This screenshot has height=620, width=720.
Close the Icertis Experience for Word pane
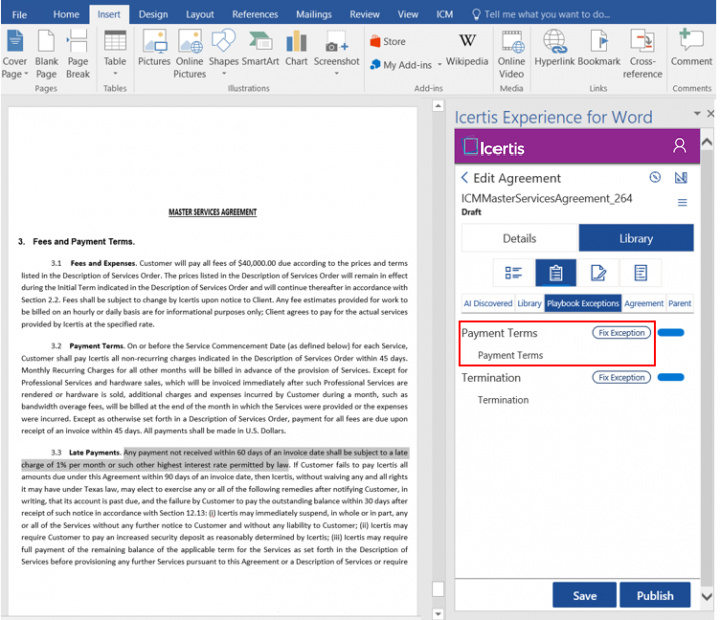tap(711, 113)
